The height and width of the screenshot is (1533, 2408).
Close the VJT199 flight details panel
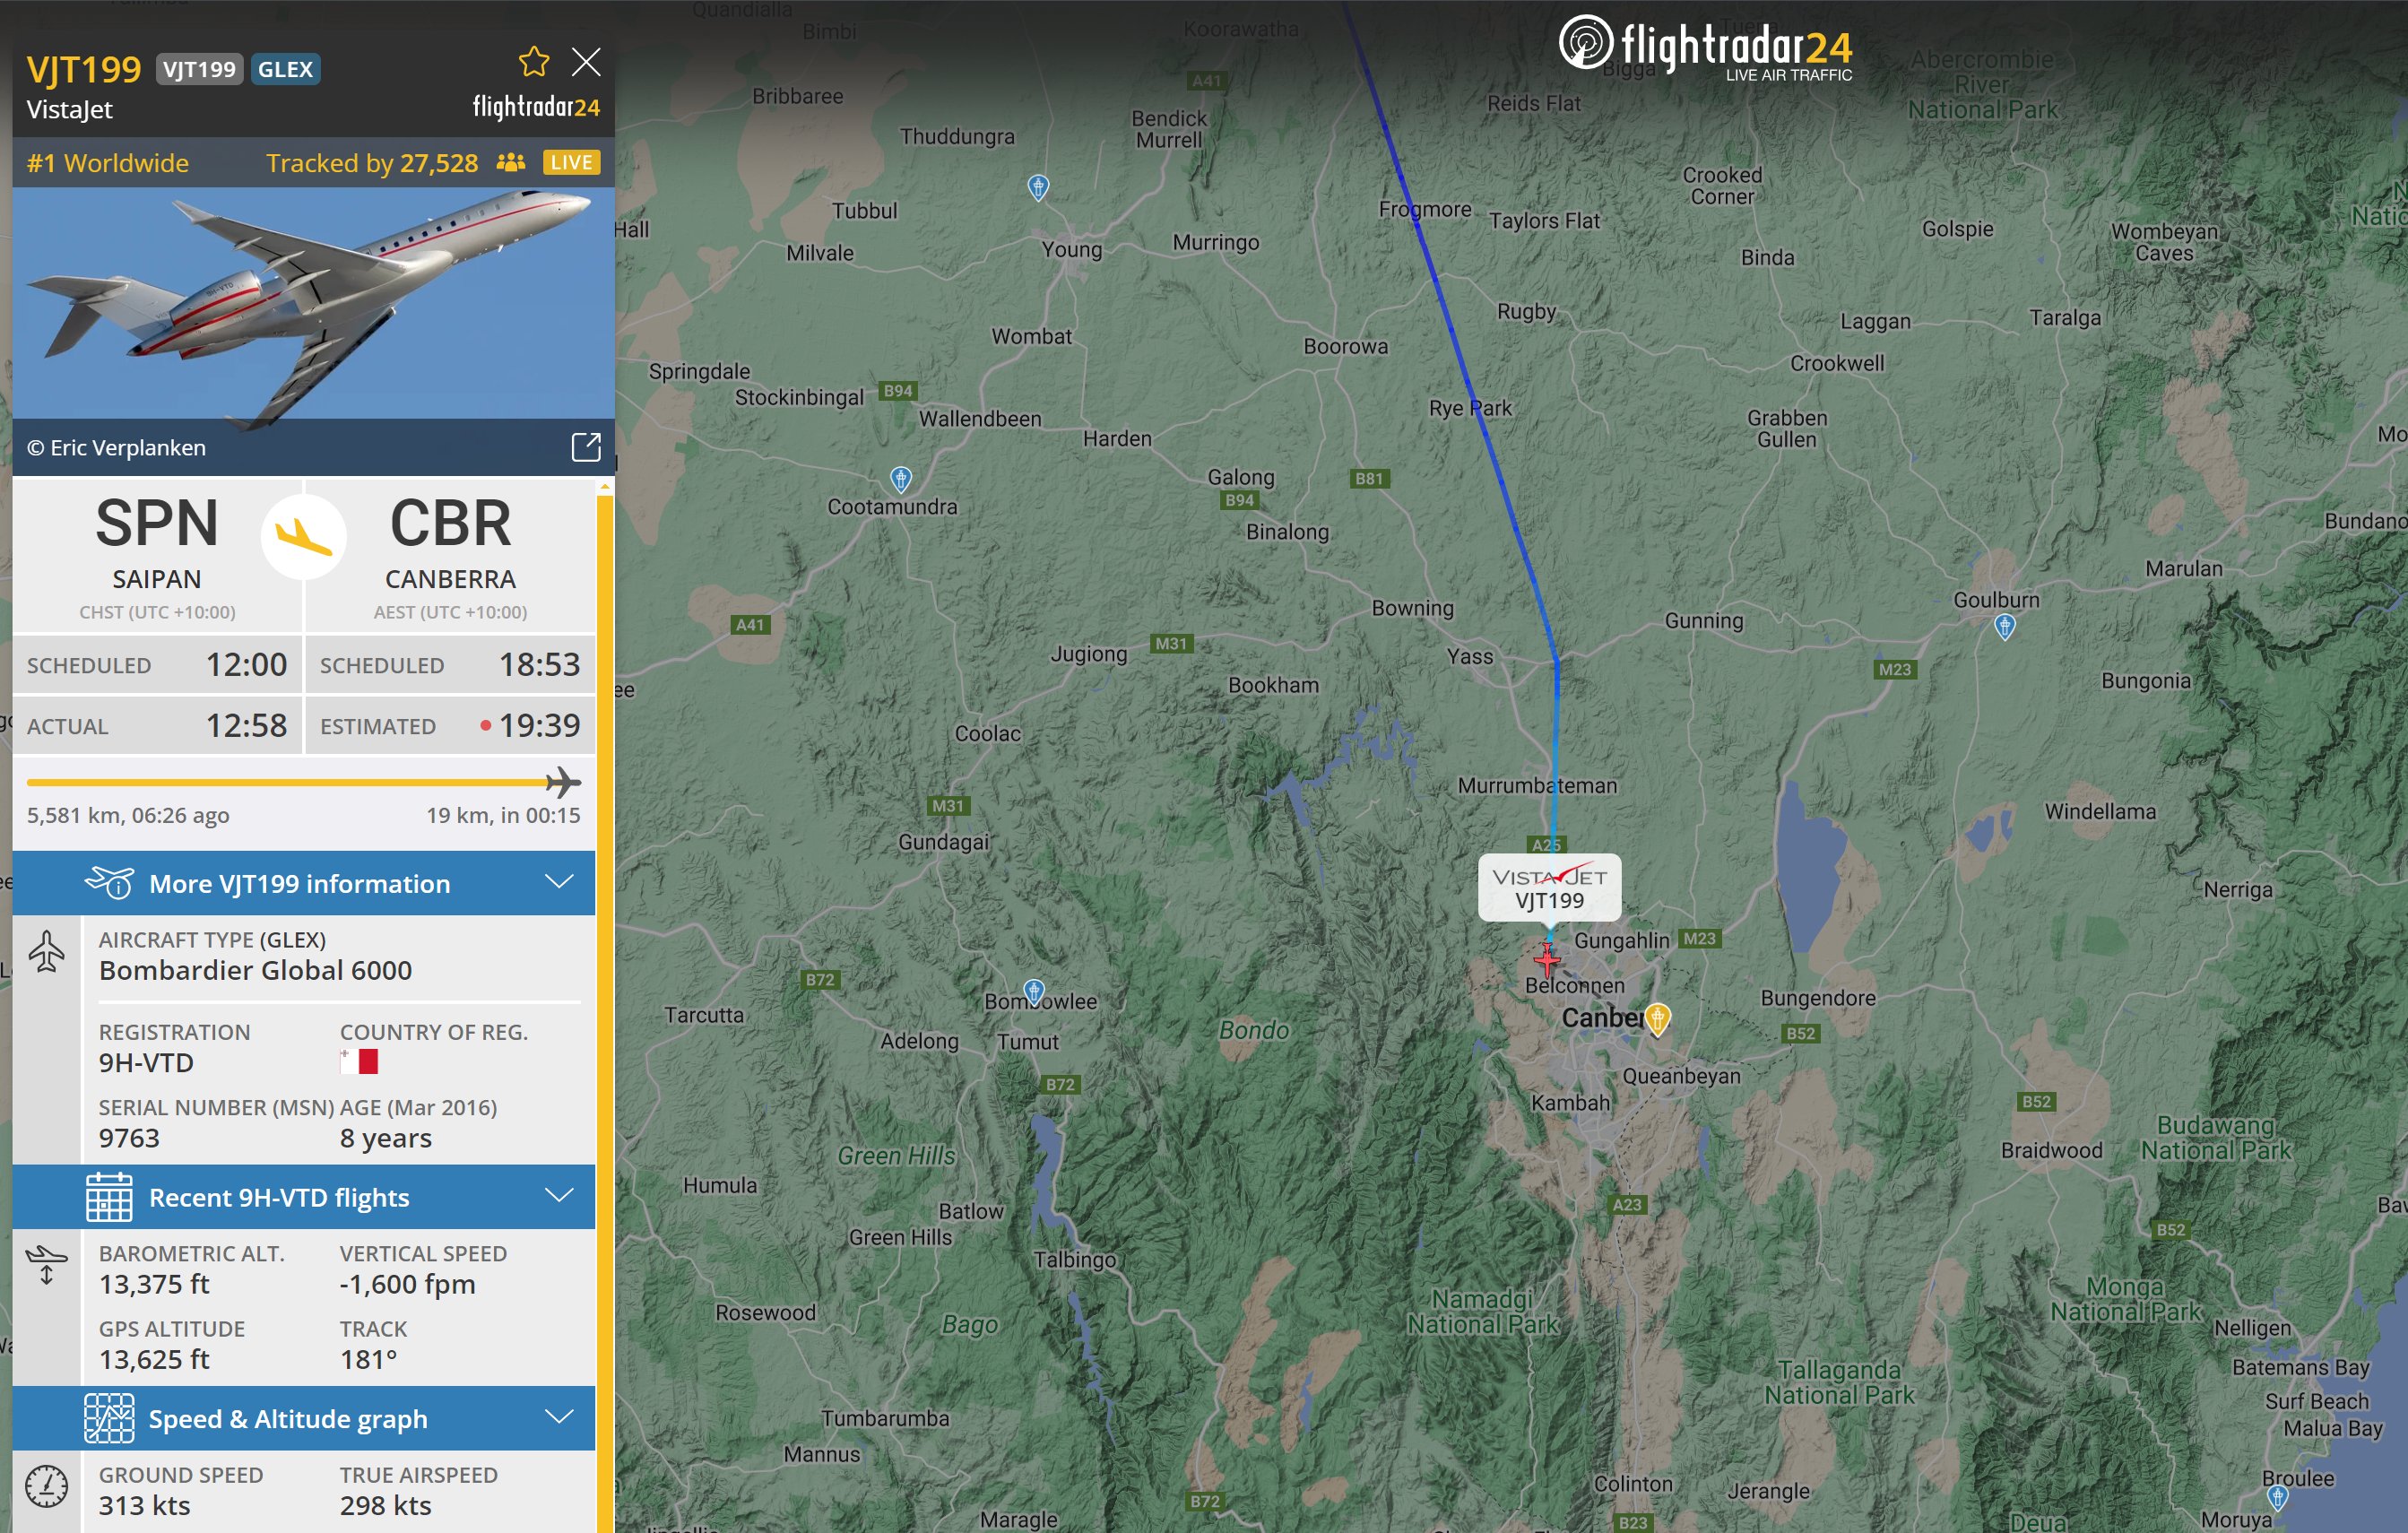[586, 62]
